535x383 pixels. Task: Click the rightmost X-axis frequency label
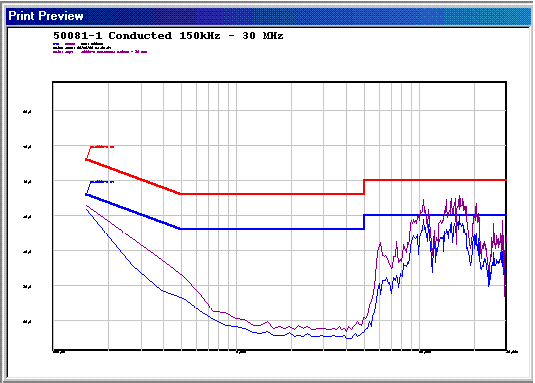coord(512,352)
